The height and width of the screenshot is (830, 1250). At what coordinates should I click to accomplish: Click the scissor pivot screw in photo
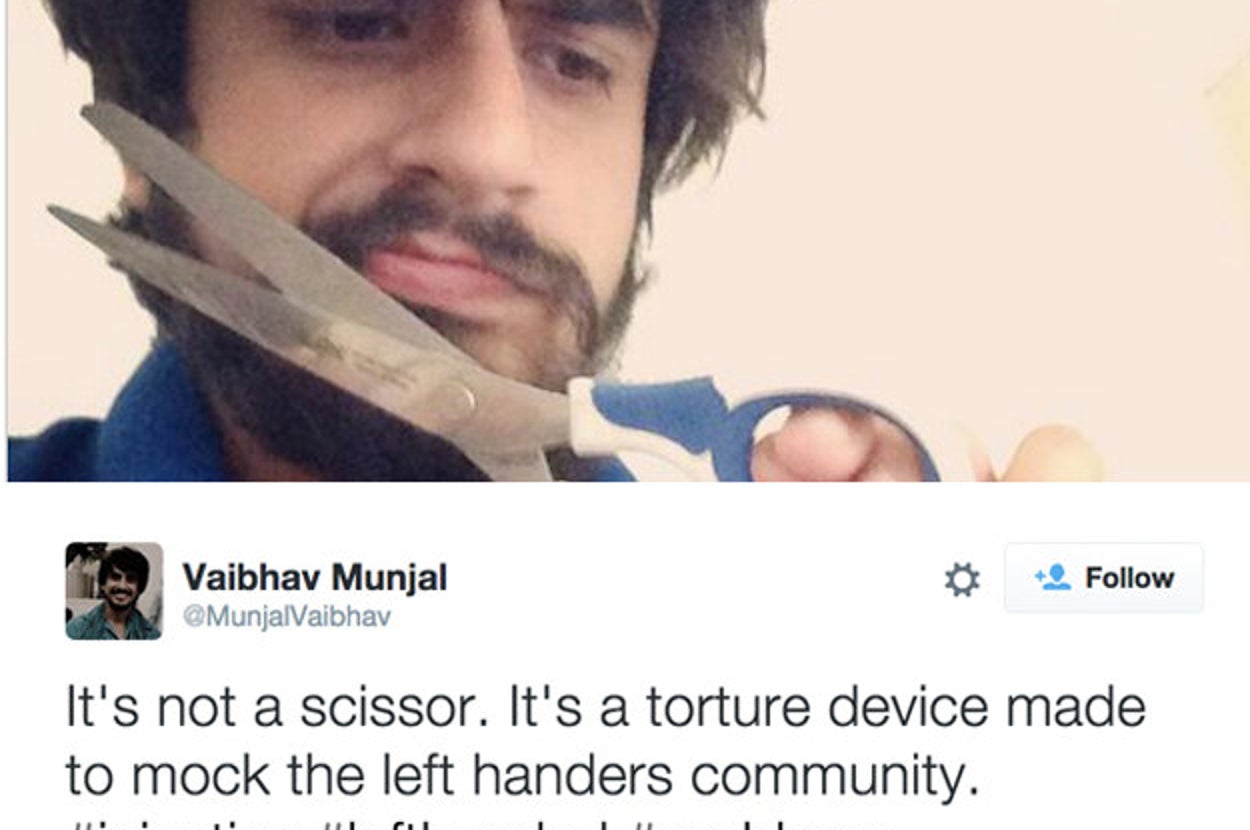(x=459, y=401)
